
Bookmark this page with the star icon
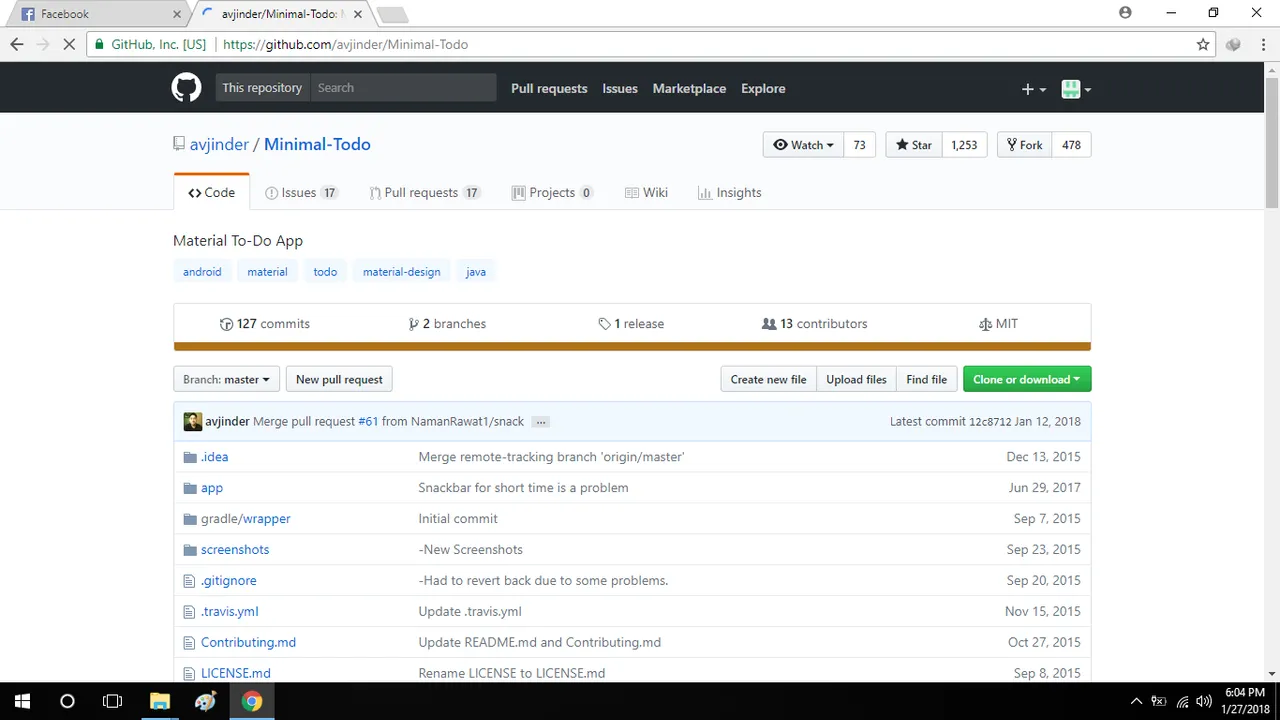pos(1203,44)
